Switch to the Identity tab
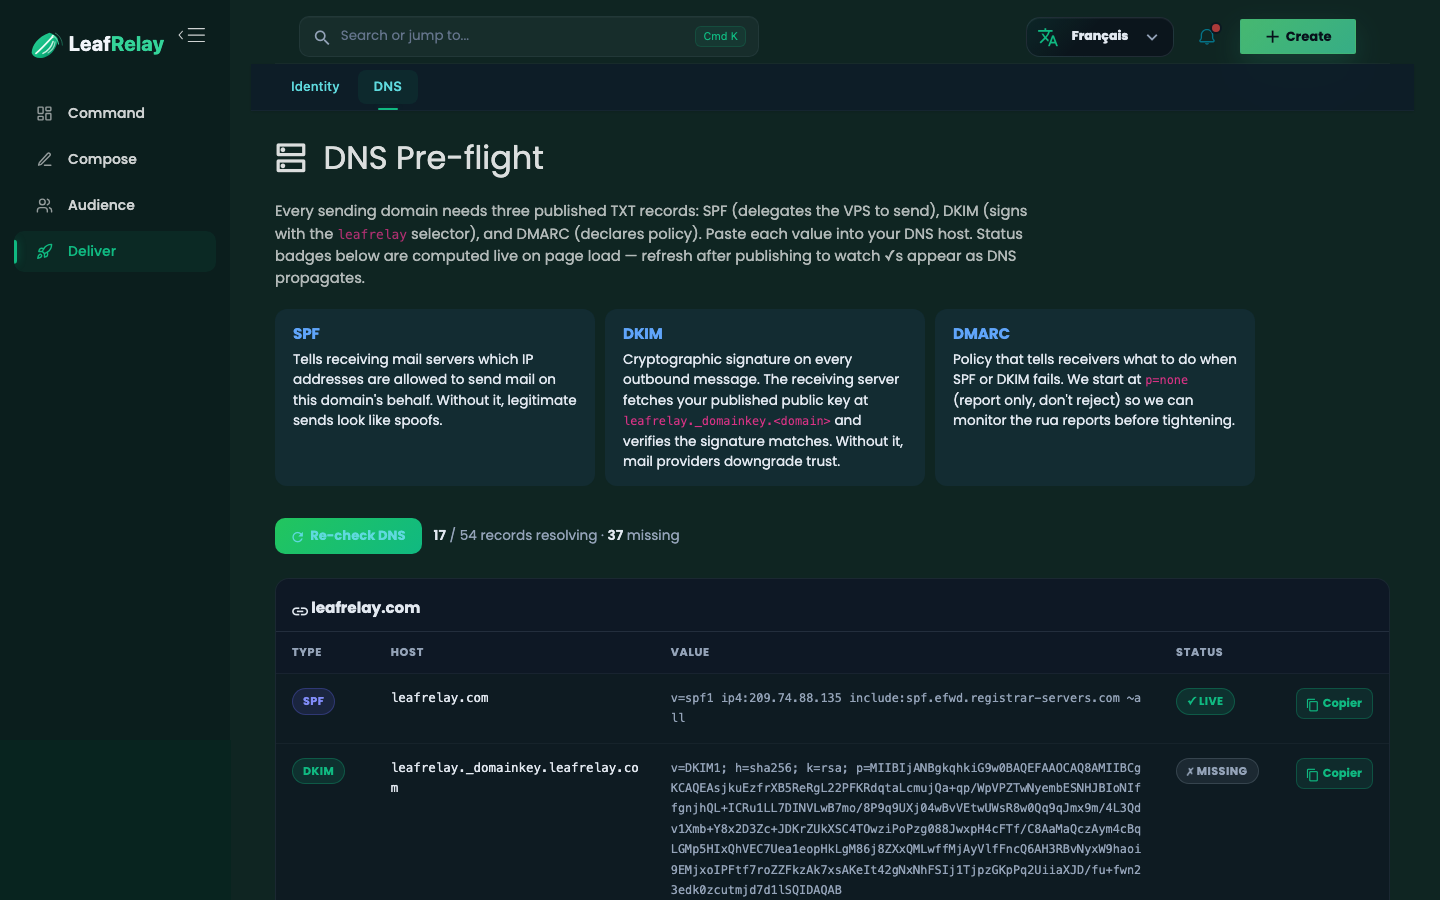The height and width of the screenshot is (900, 1440). pos(315,87)
